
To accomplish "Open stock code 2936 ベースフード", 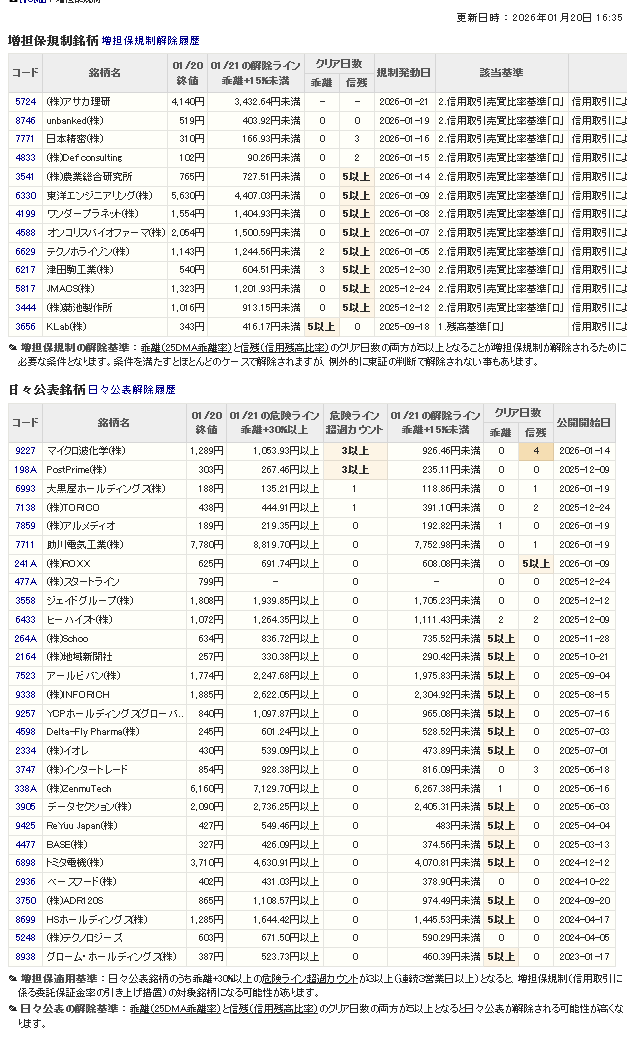I will point(25,881).
